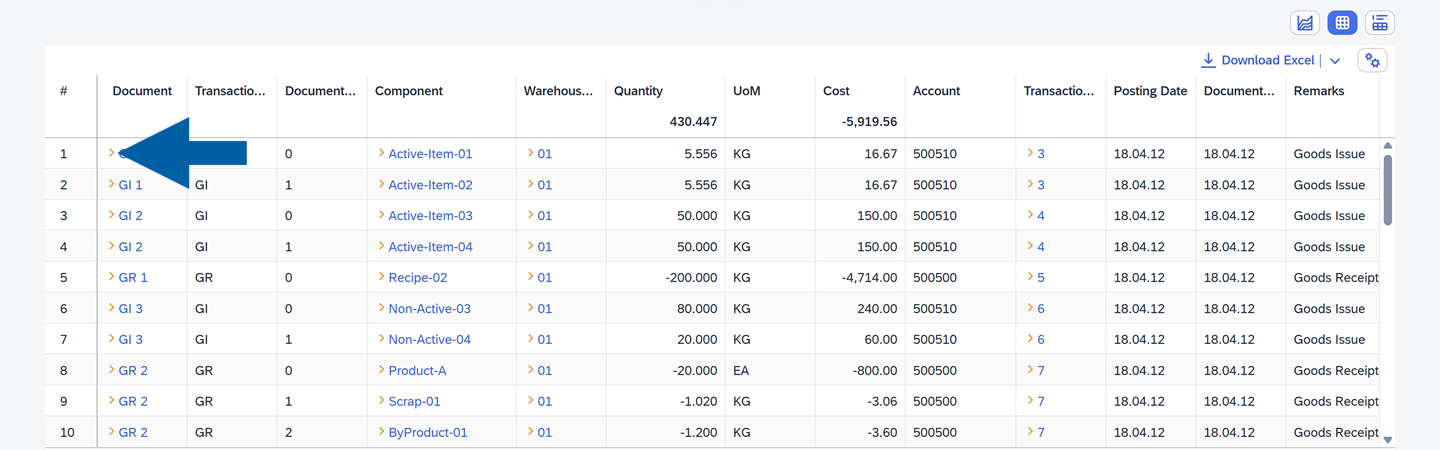Open the Non-Active-03 component link
Screen dimensions: 1440x450
(429, 309)
